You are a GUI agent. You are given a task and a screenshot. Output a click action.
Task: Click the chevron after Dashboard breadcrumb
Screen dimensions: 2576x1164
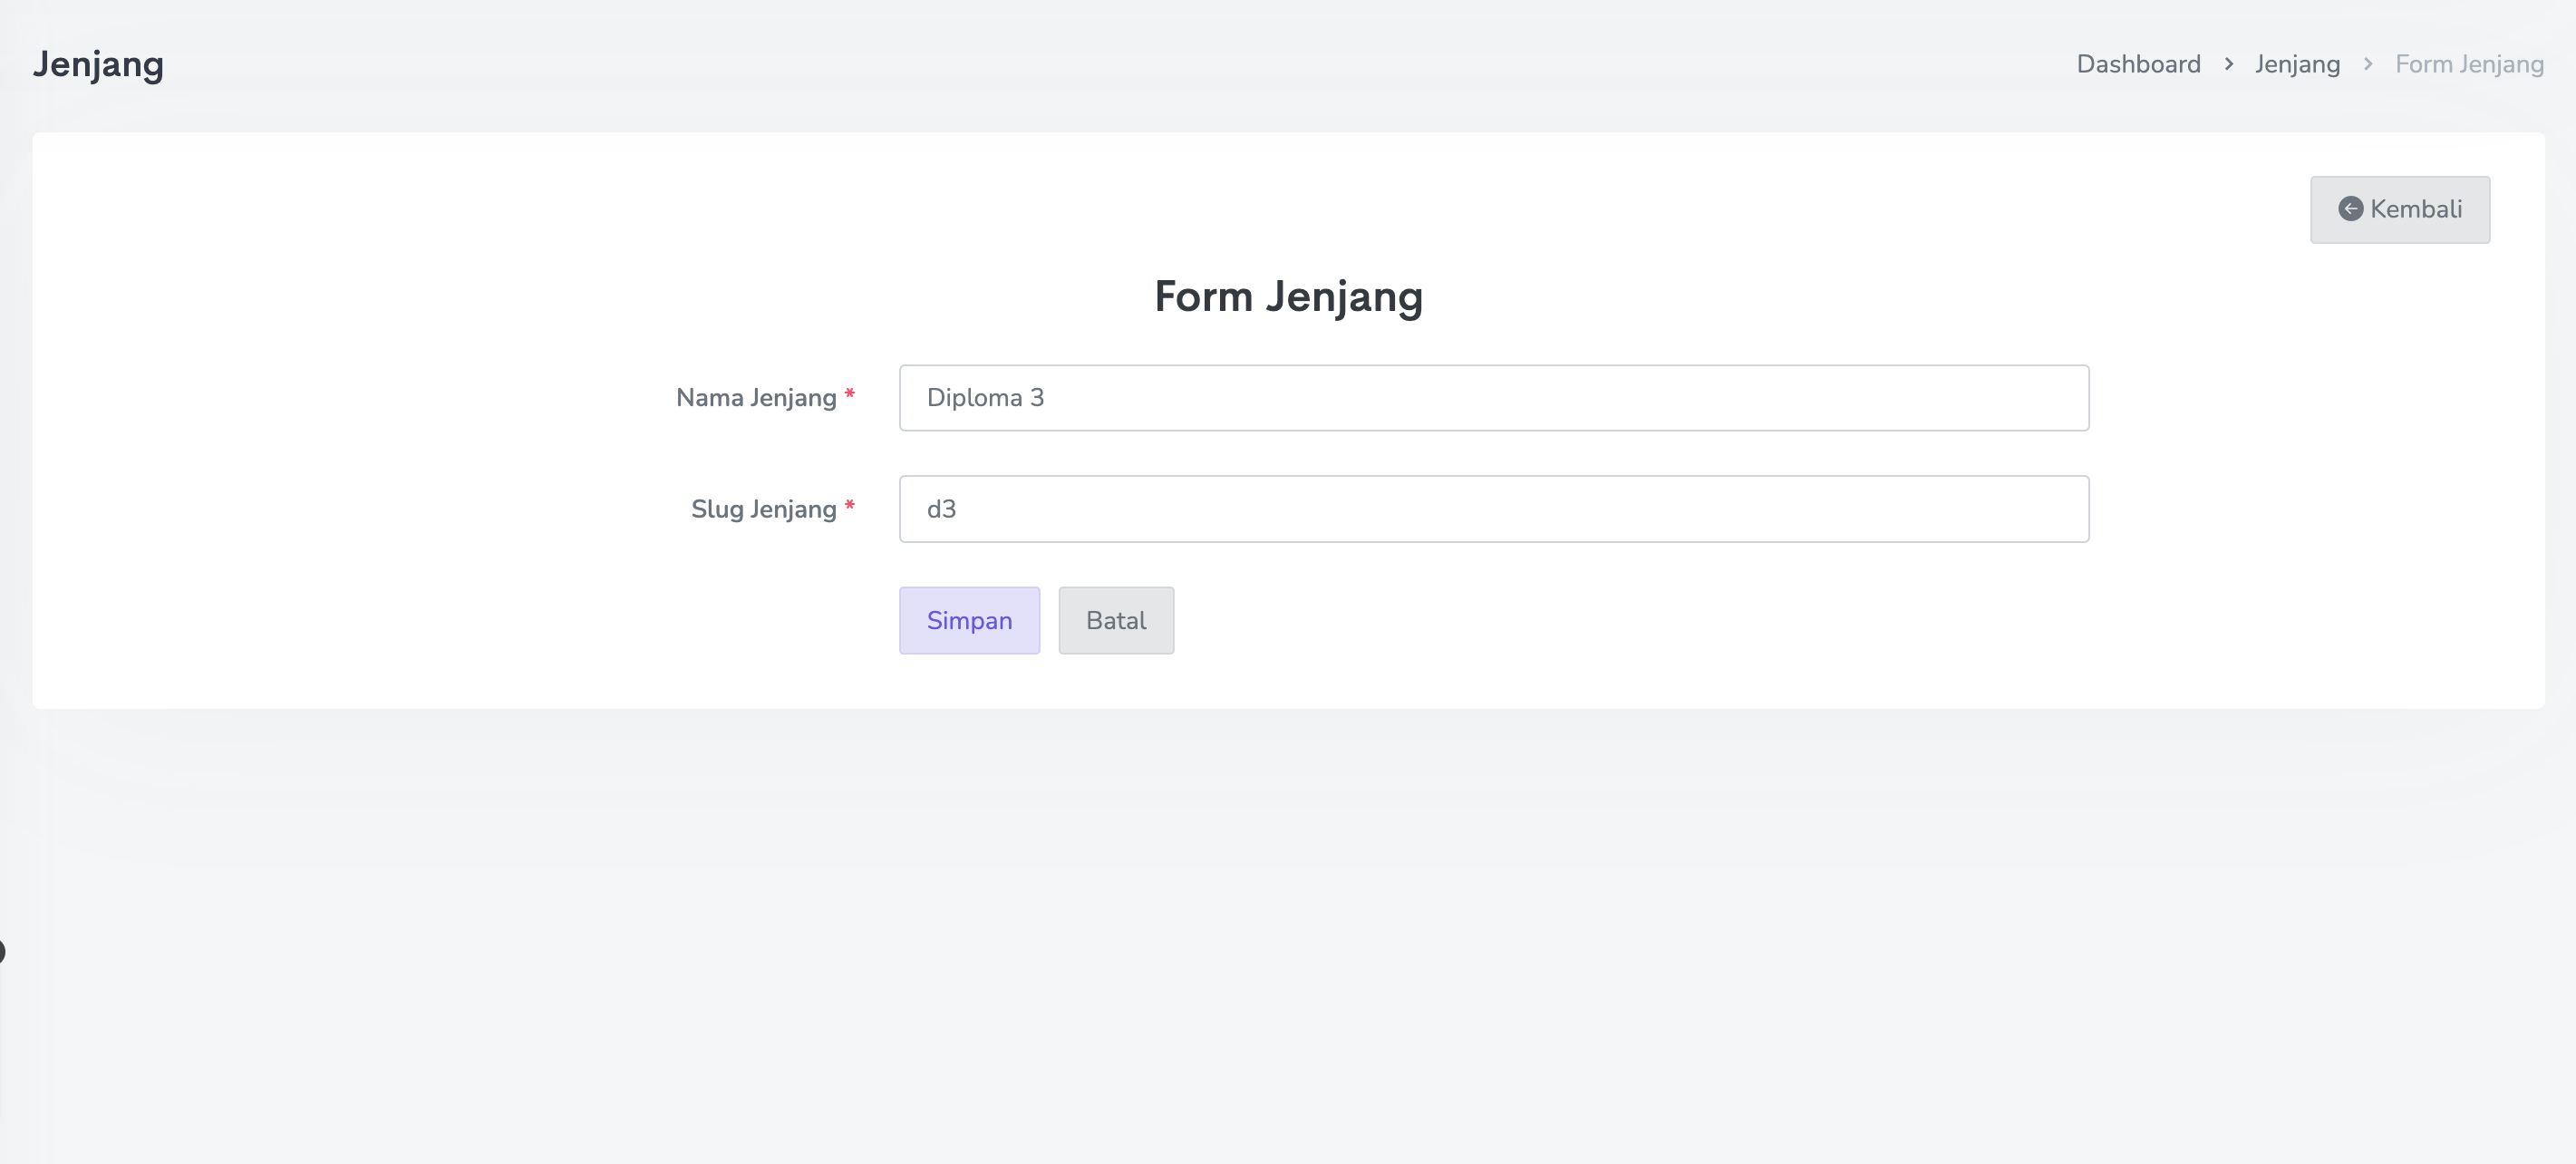pyautogui.click(x=2228, y=64)
